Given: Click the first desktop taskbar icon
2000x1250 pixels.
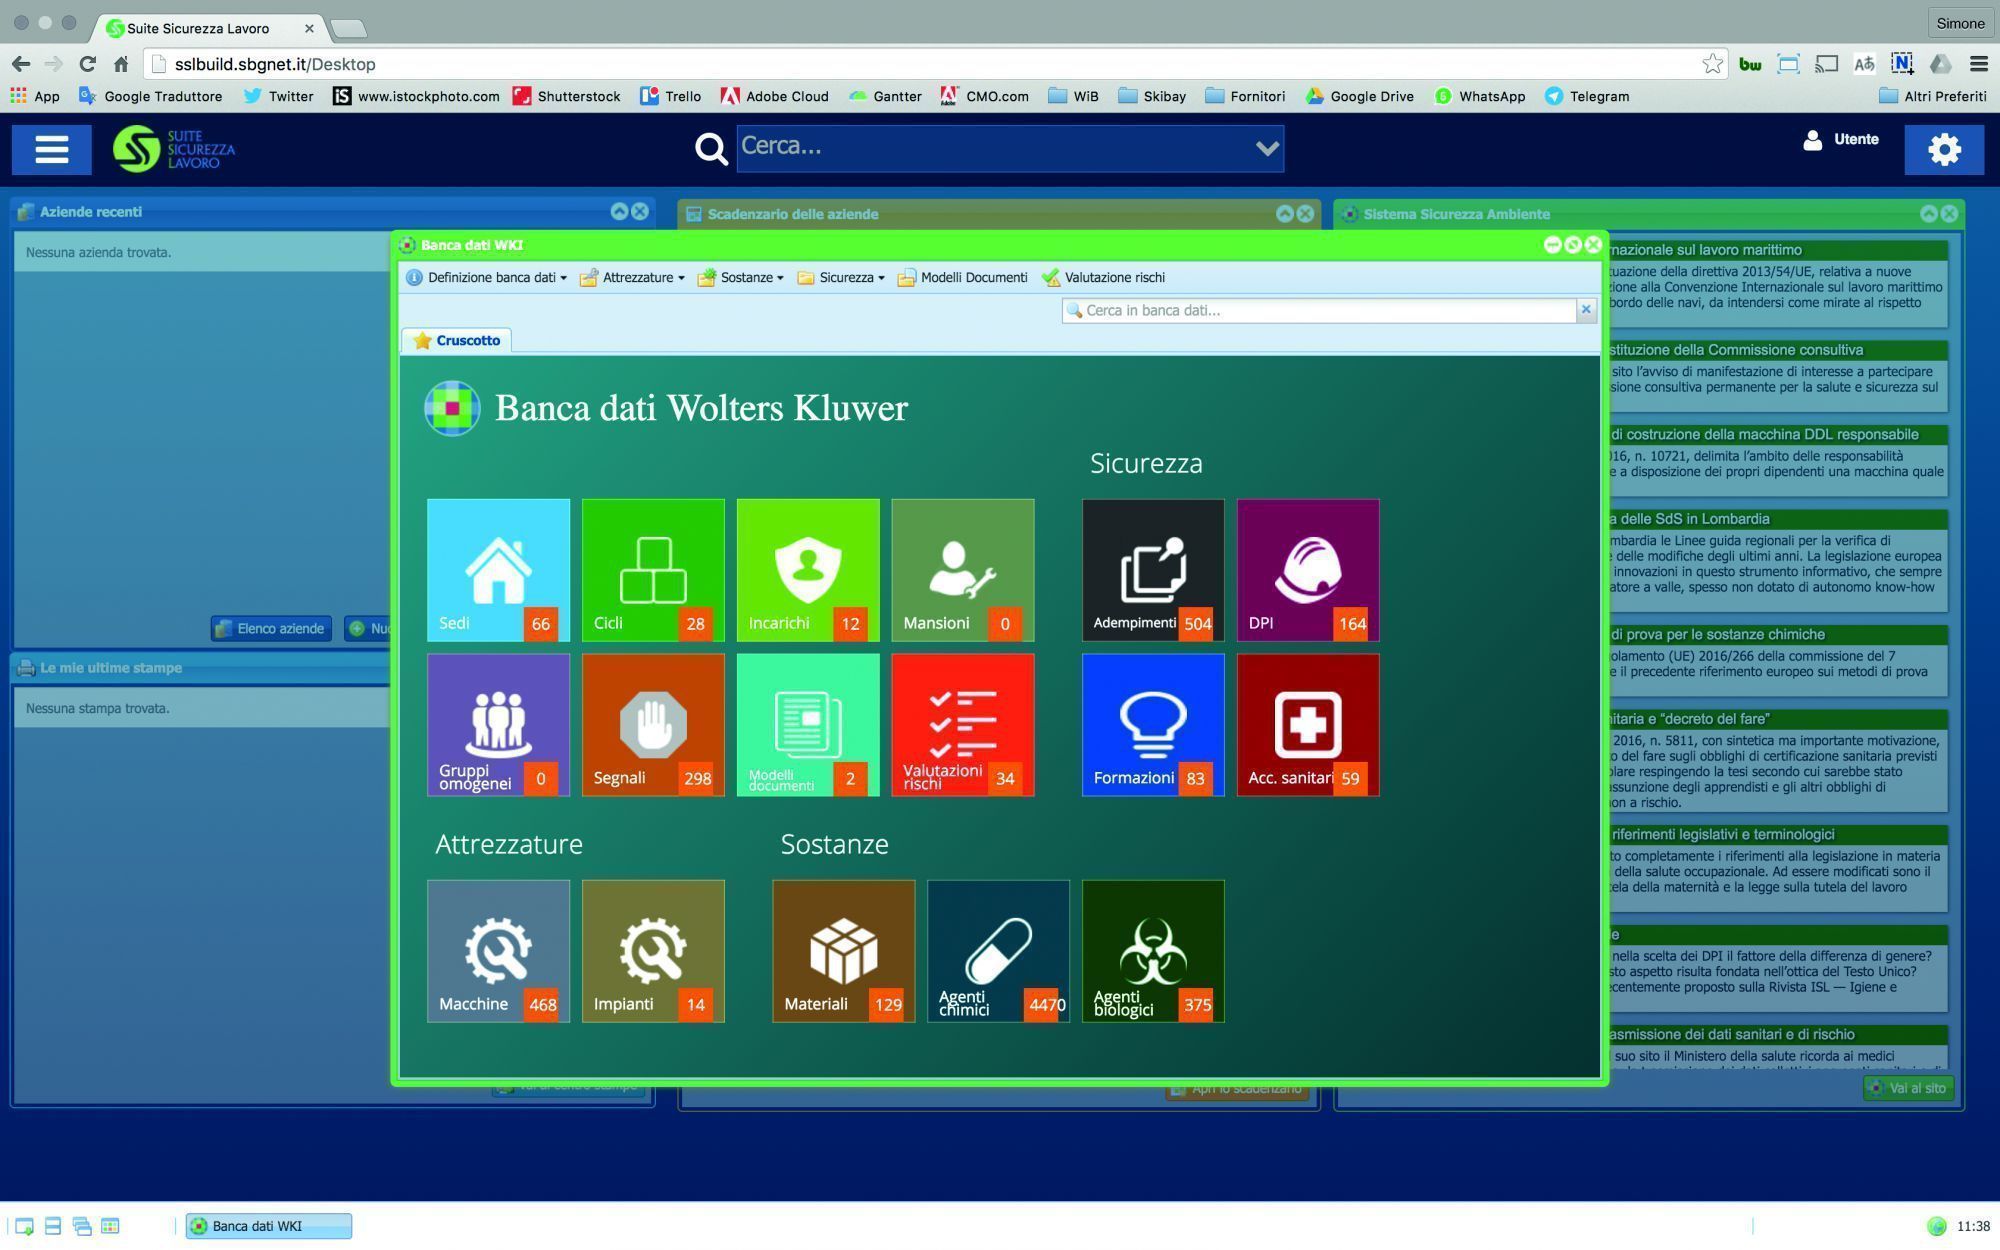Looking at the screenshot, I should point(24,1226).
